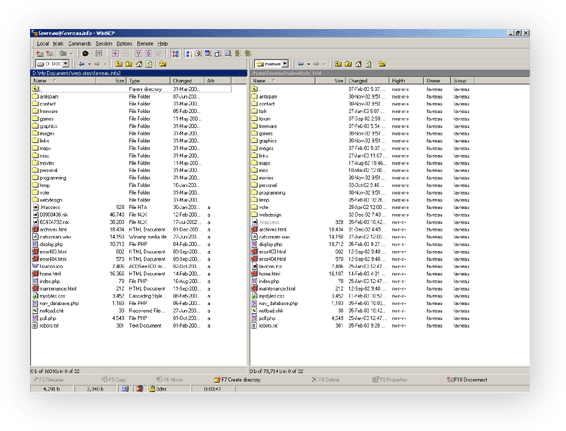566x431 pixels.
Task: Click the black preferences gear icon
Action: coord(85,53)
